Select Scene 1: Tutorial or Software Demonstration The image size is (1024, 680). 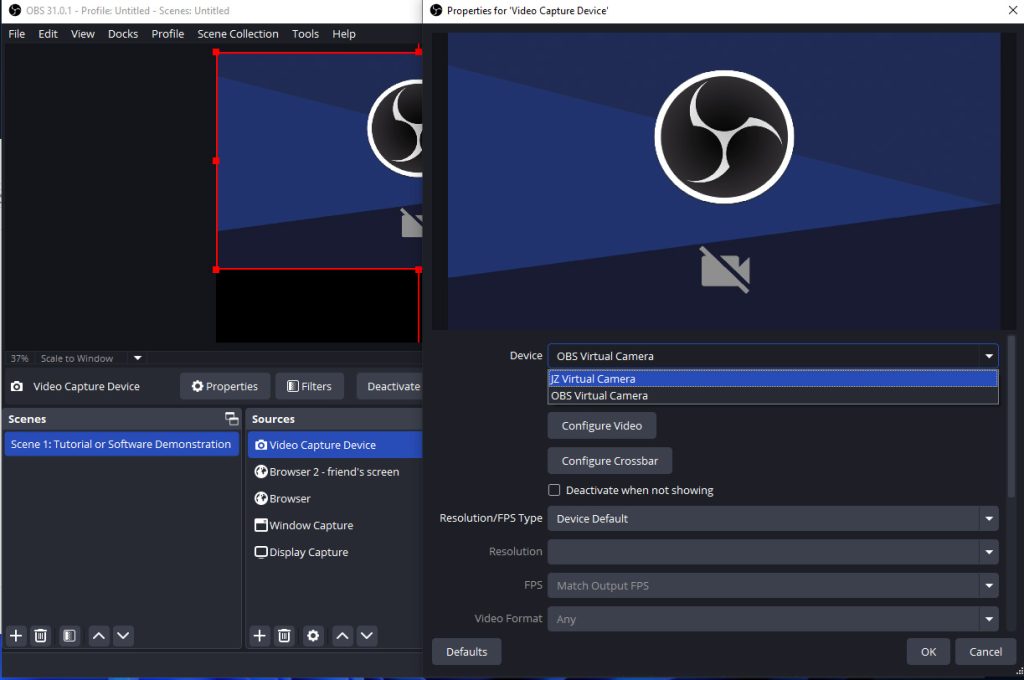pyautogui.click(x=121, y=444)
